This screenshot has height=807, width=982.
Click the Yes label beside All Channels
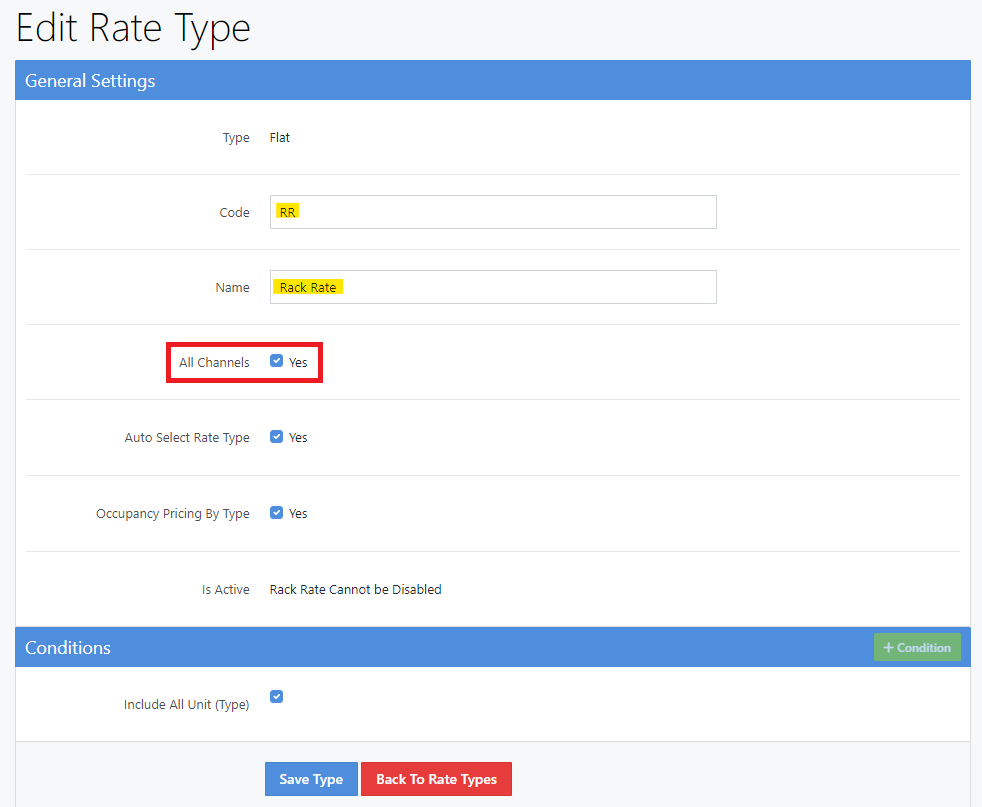coord(298,362)
